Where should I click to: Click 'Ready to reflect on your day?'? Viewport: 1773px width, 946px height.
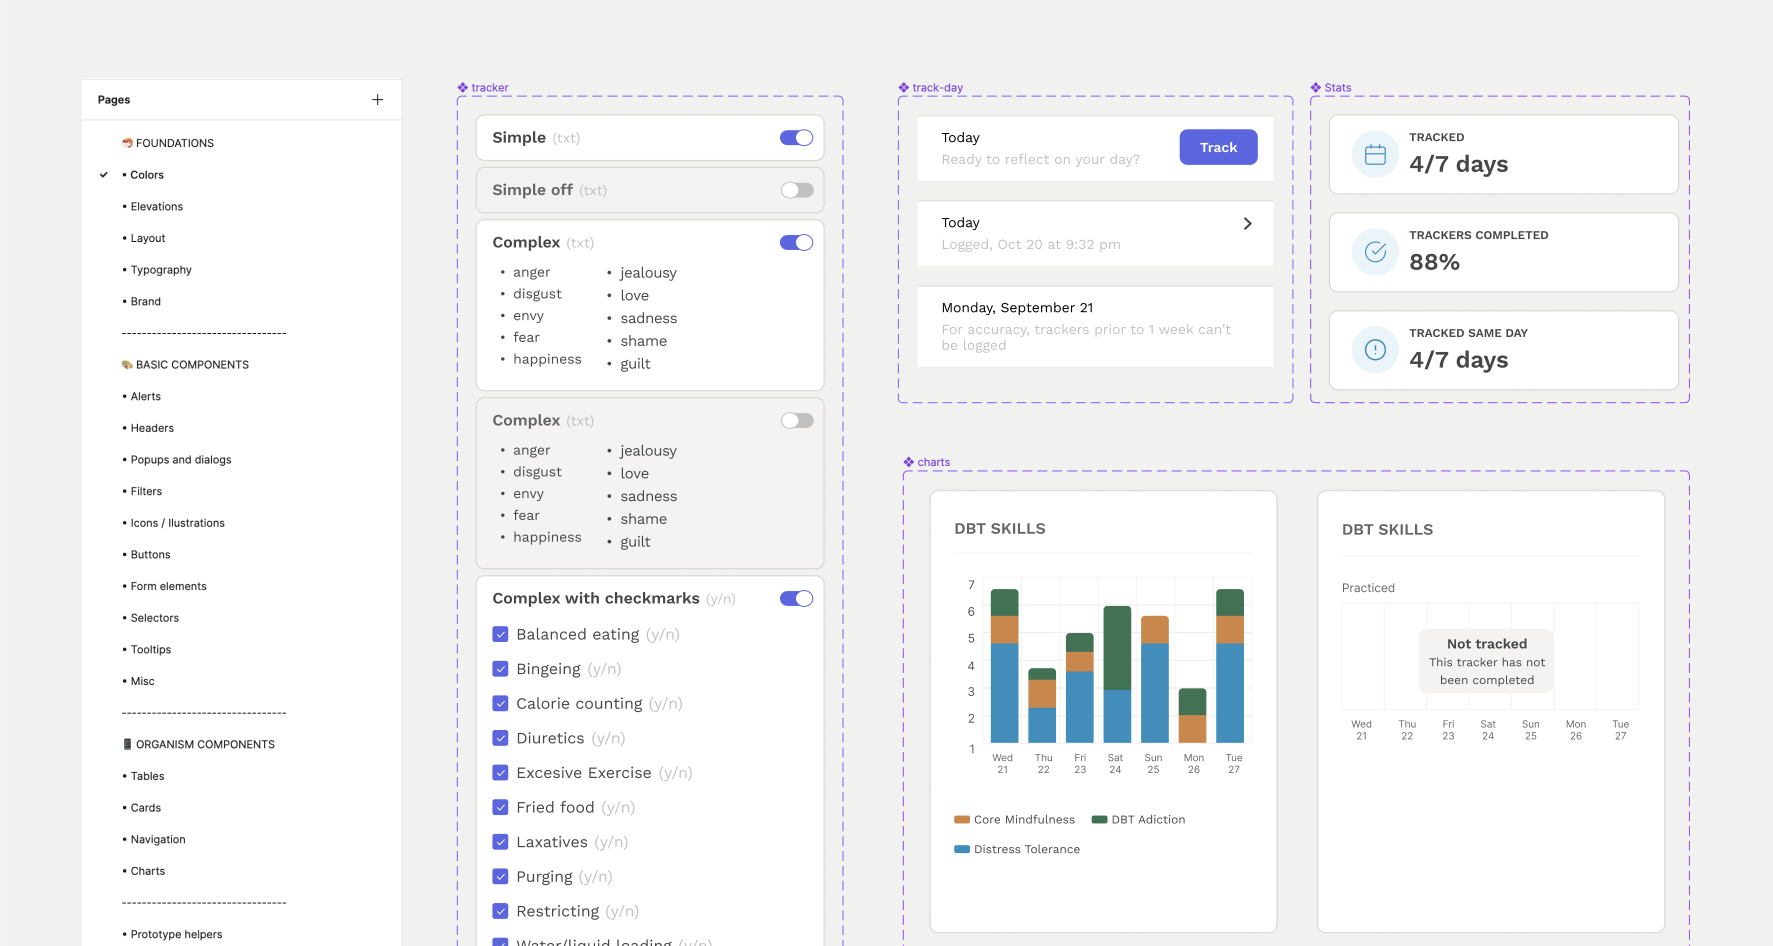pyautogui.click(x=1040, y=160)
